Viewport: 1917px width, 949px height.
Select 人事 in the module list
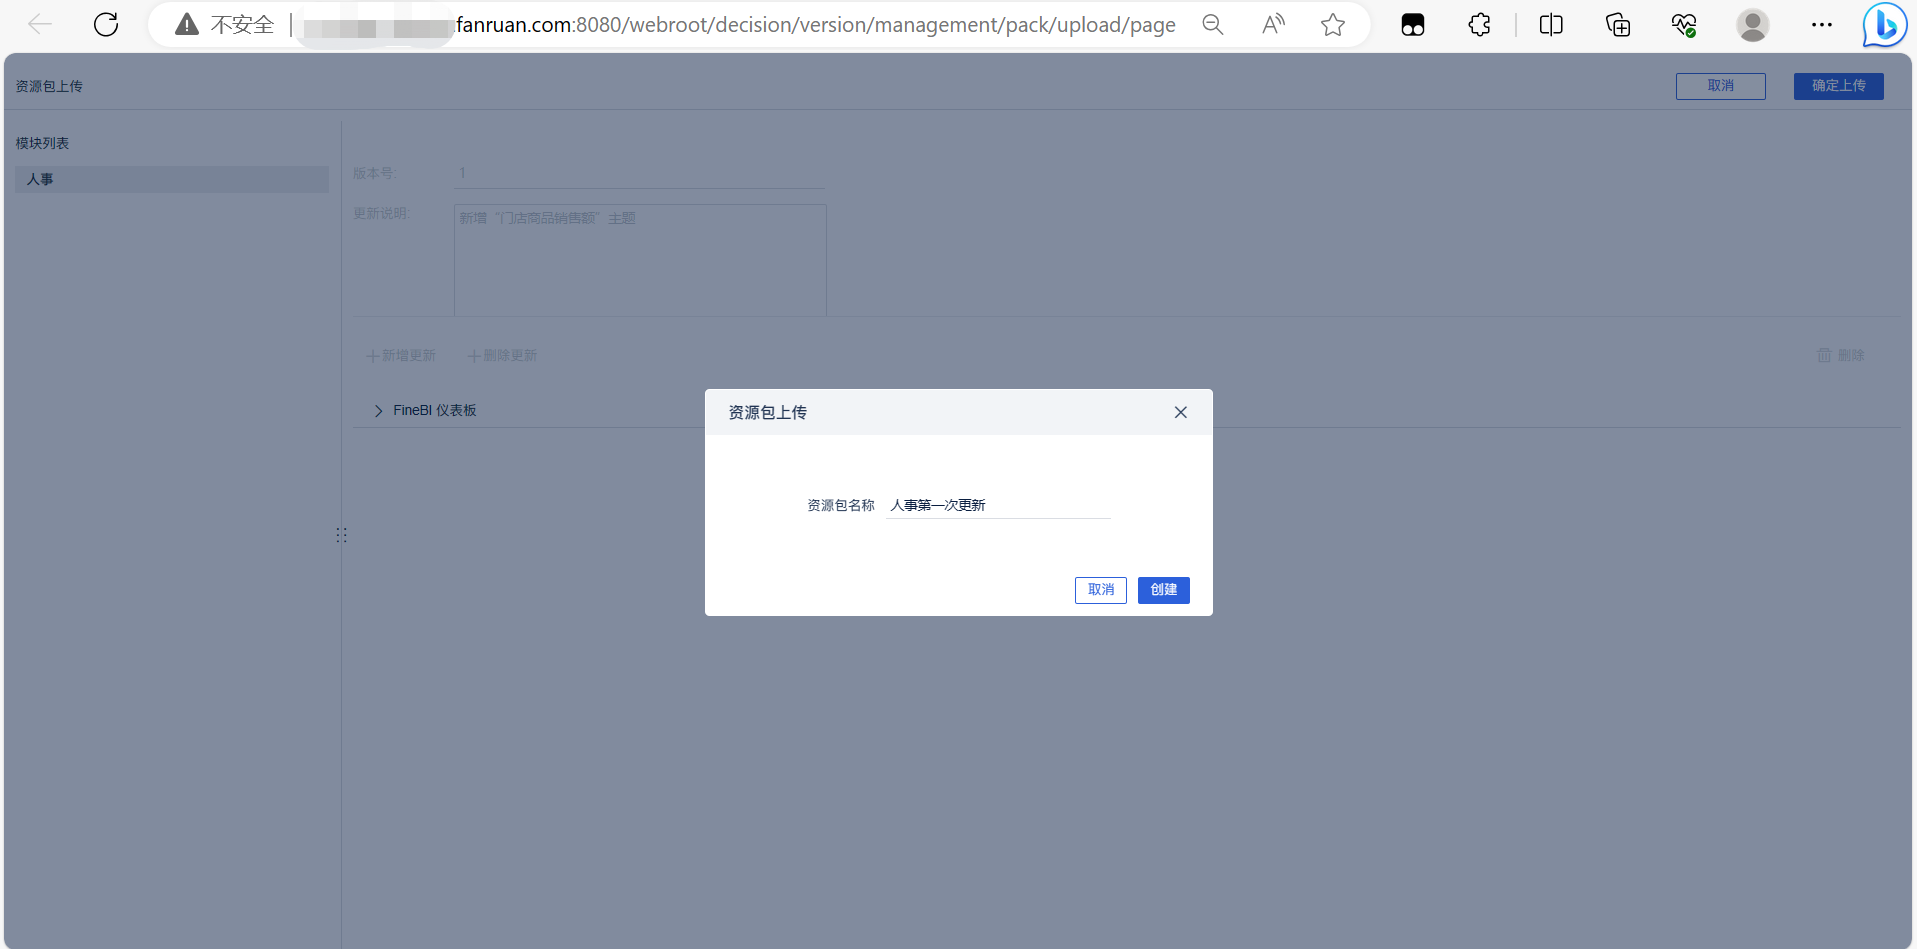pos(172,179)
